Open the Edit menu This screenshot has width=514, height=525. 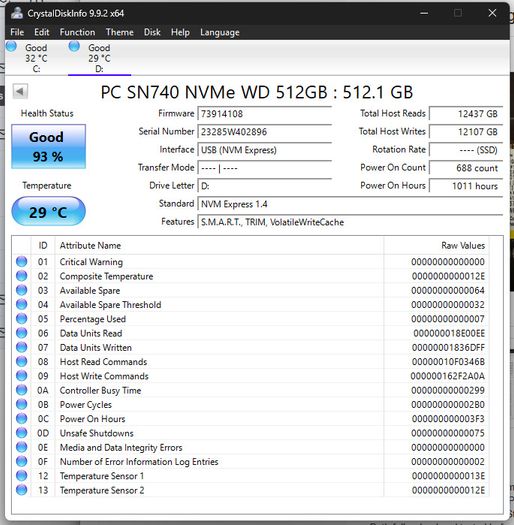coord(42,32)
